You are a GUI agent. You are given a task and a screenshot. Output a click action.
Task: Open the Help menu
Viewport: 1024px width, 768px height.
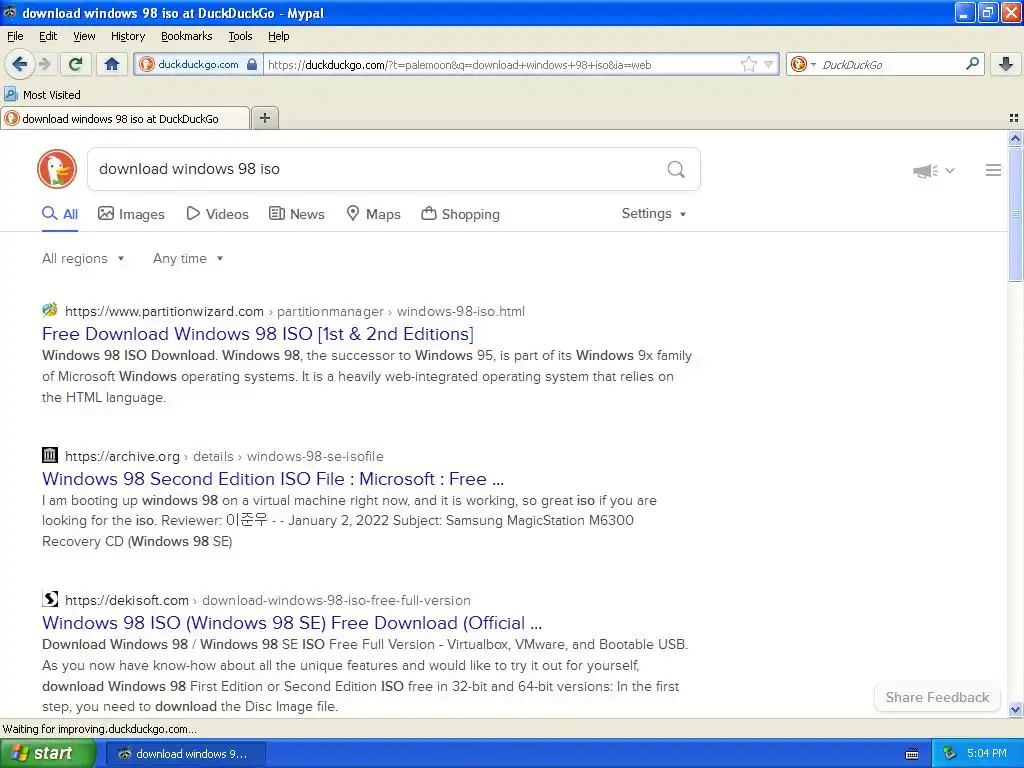point(278,36)
